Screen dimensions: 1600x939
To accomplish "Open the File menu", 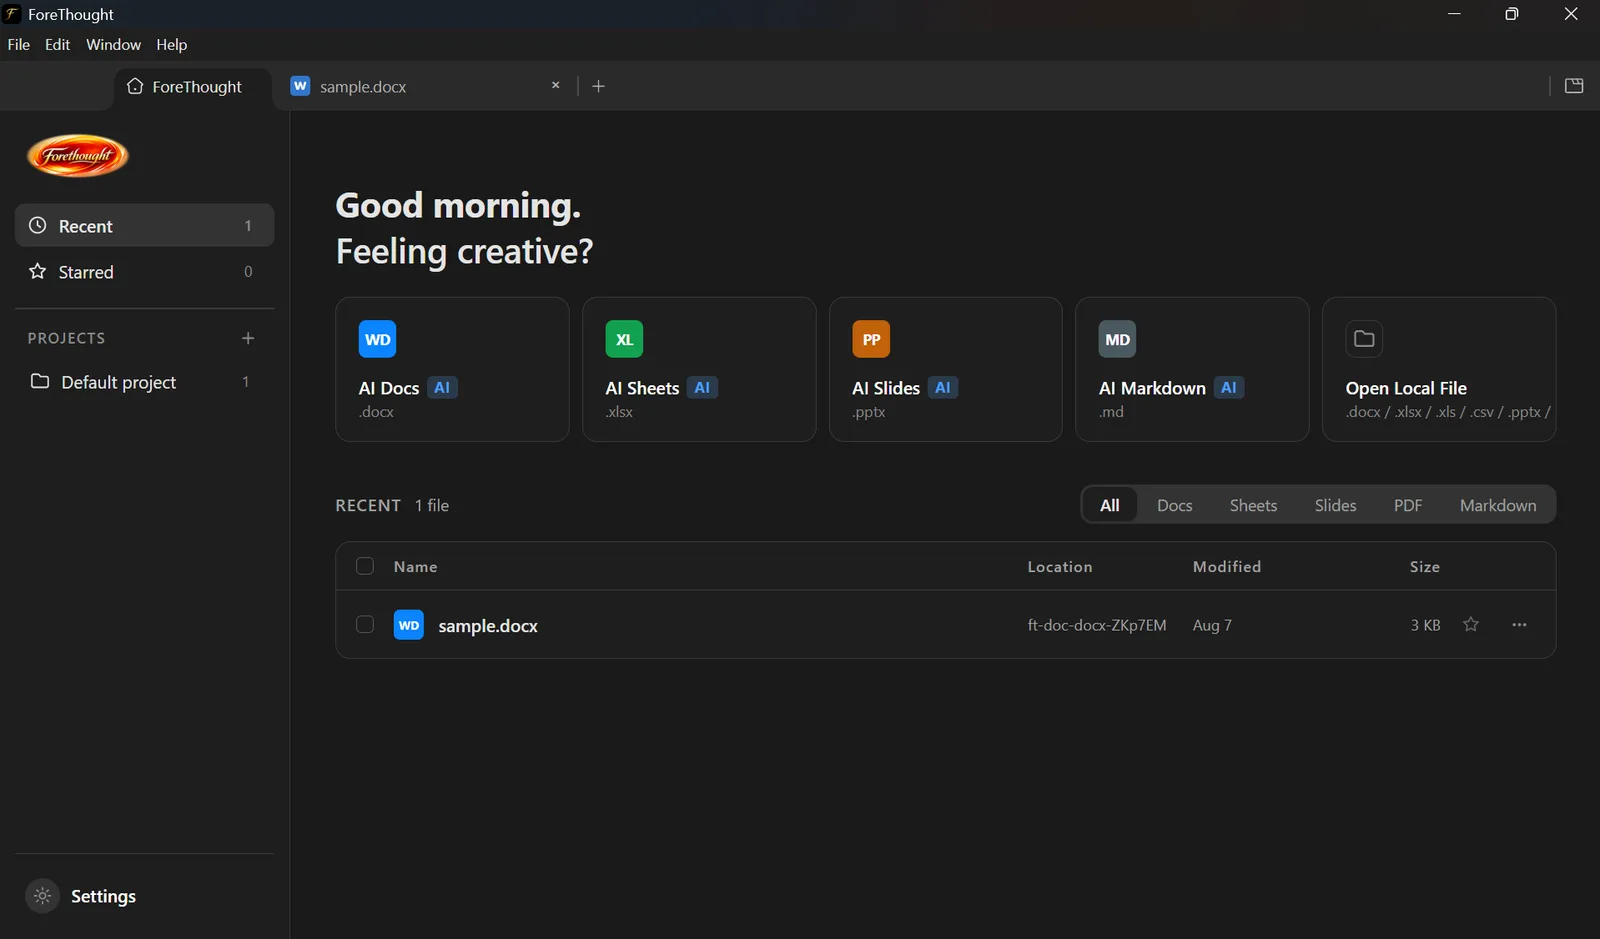I will pyautogui.click(x=19, y=44).
